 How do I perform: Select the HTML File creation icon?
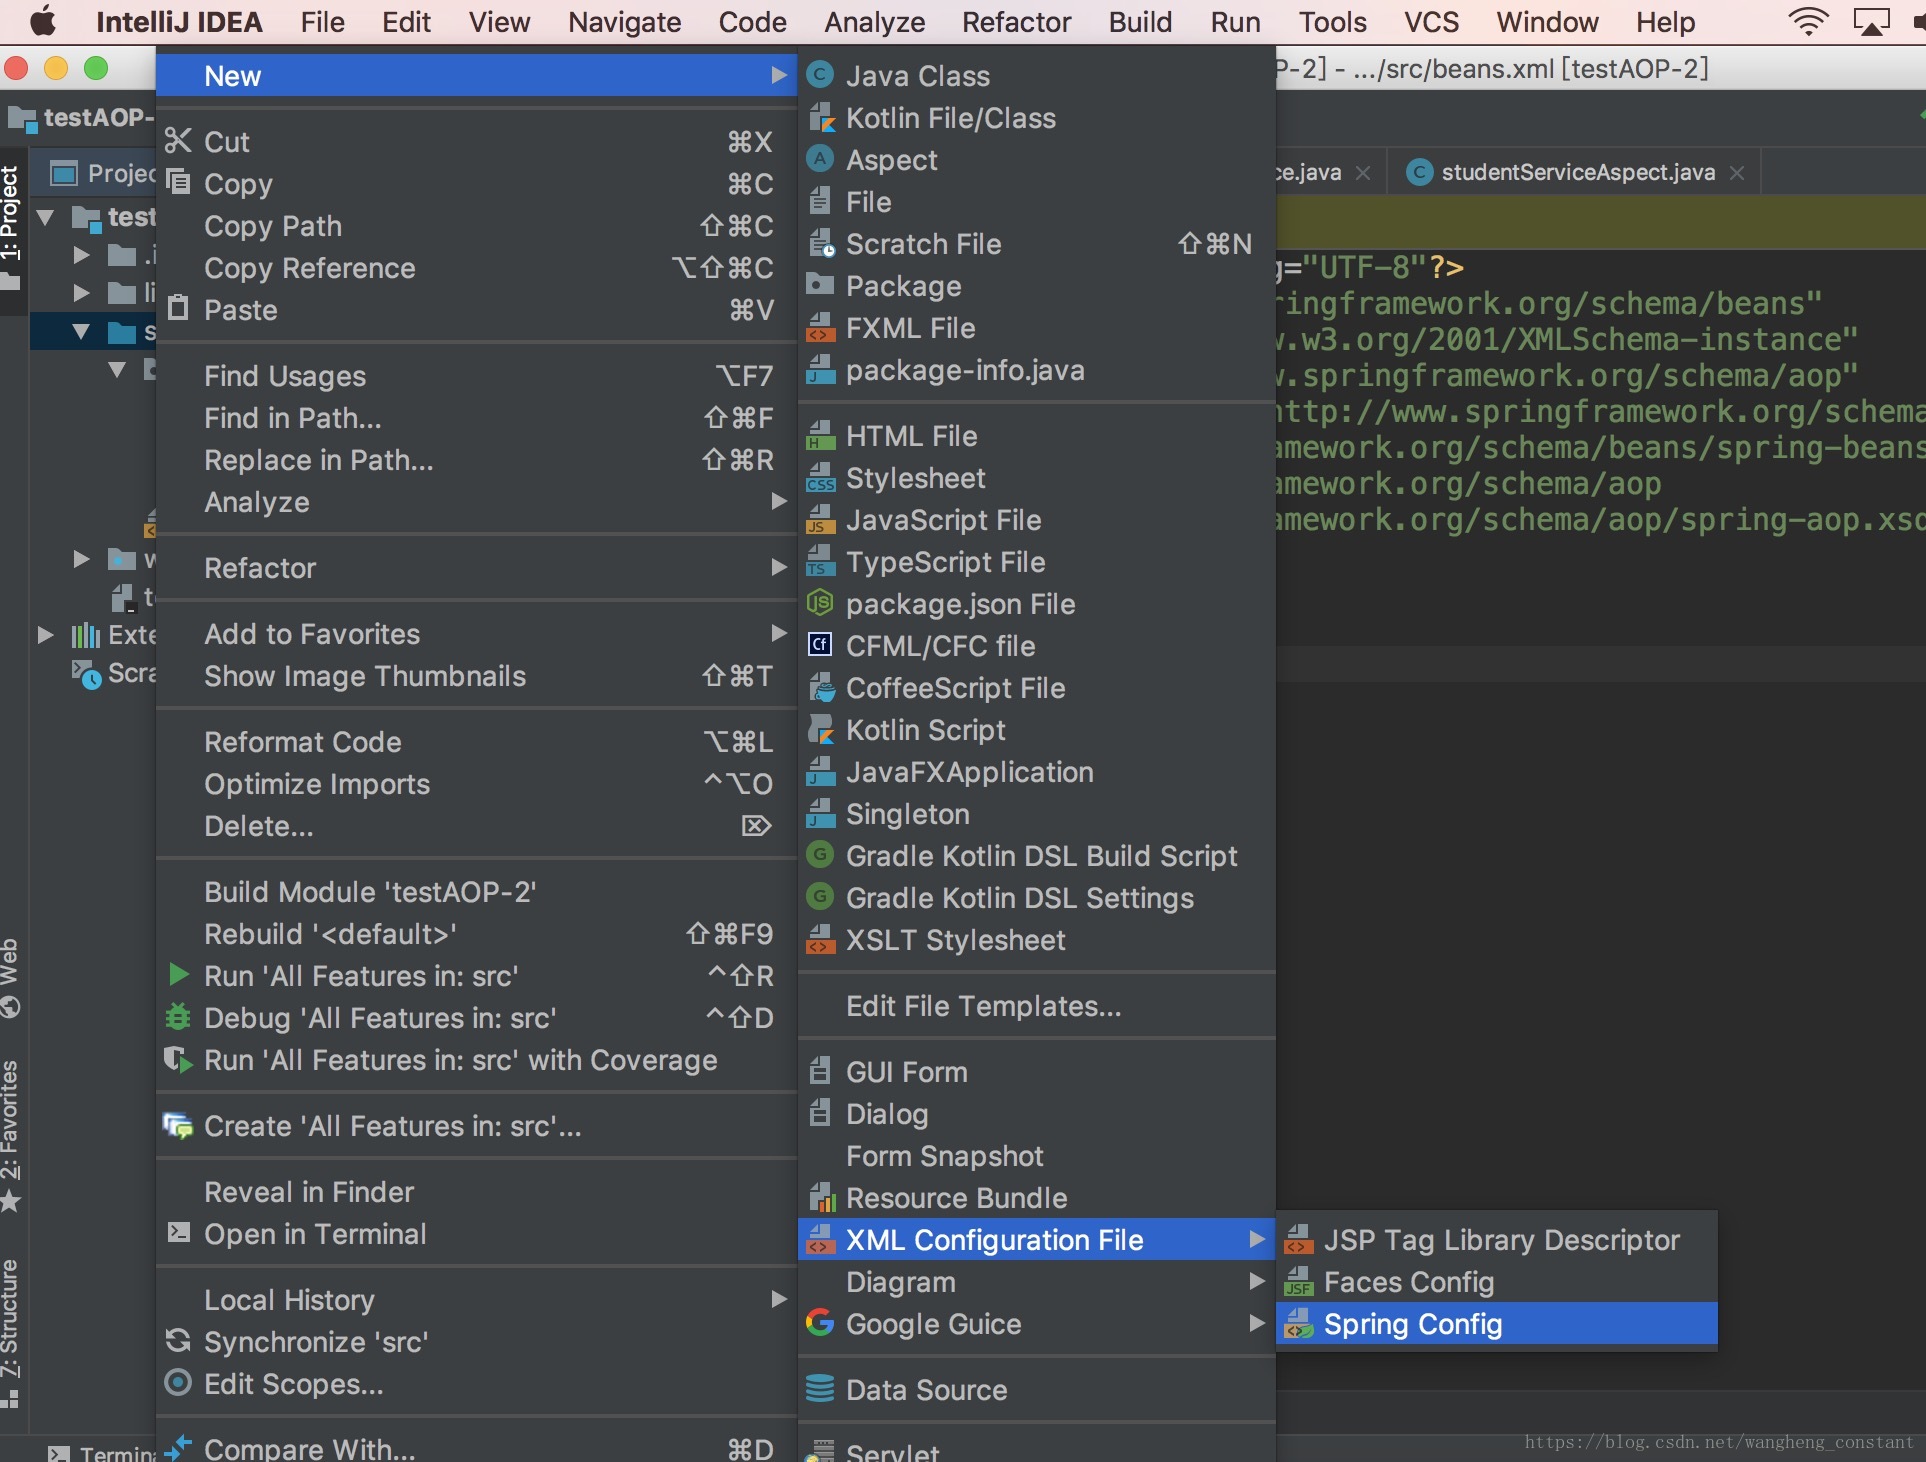[817, 435]
